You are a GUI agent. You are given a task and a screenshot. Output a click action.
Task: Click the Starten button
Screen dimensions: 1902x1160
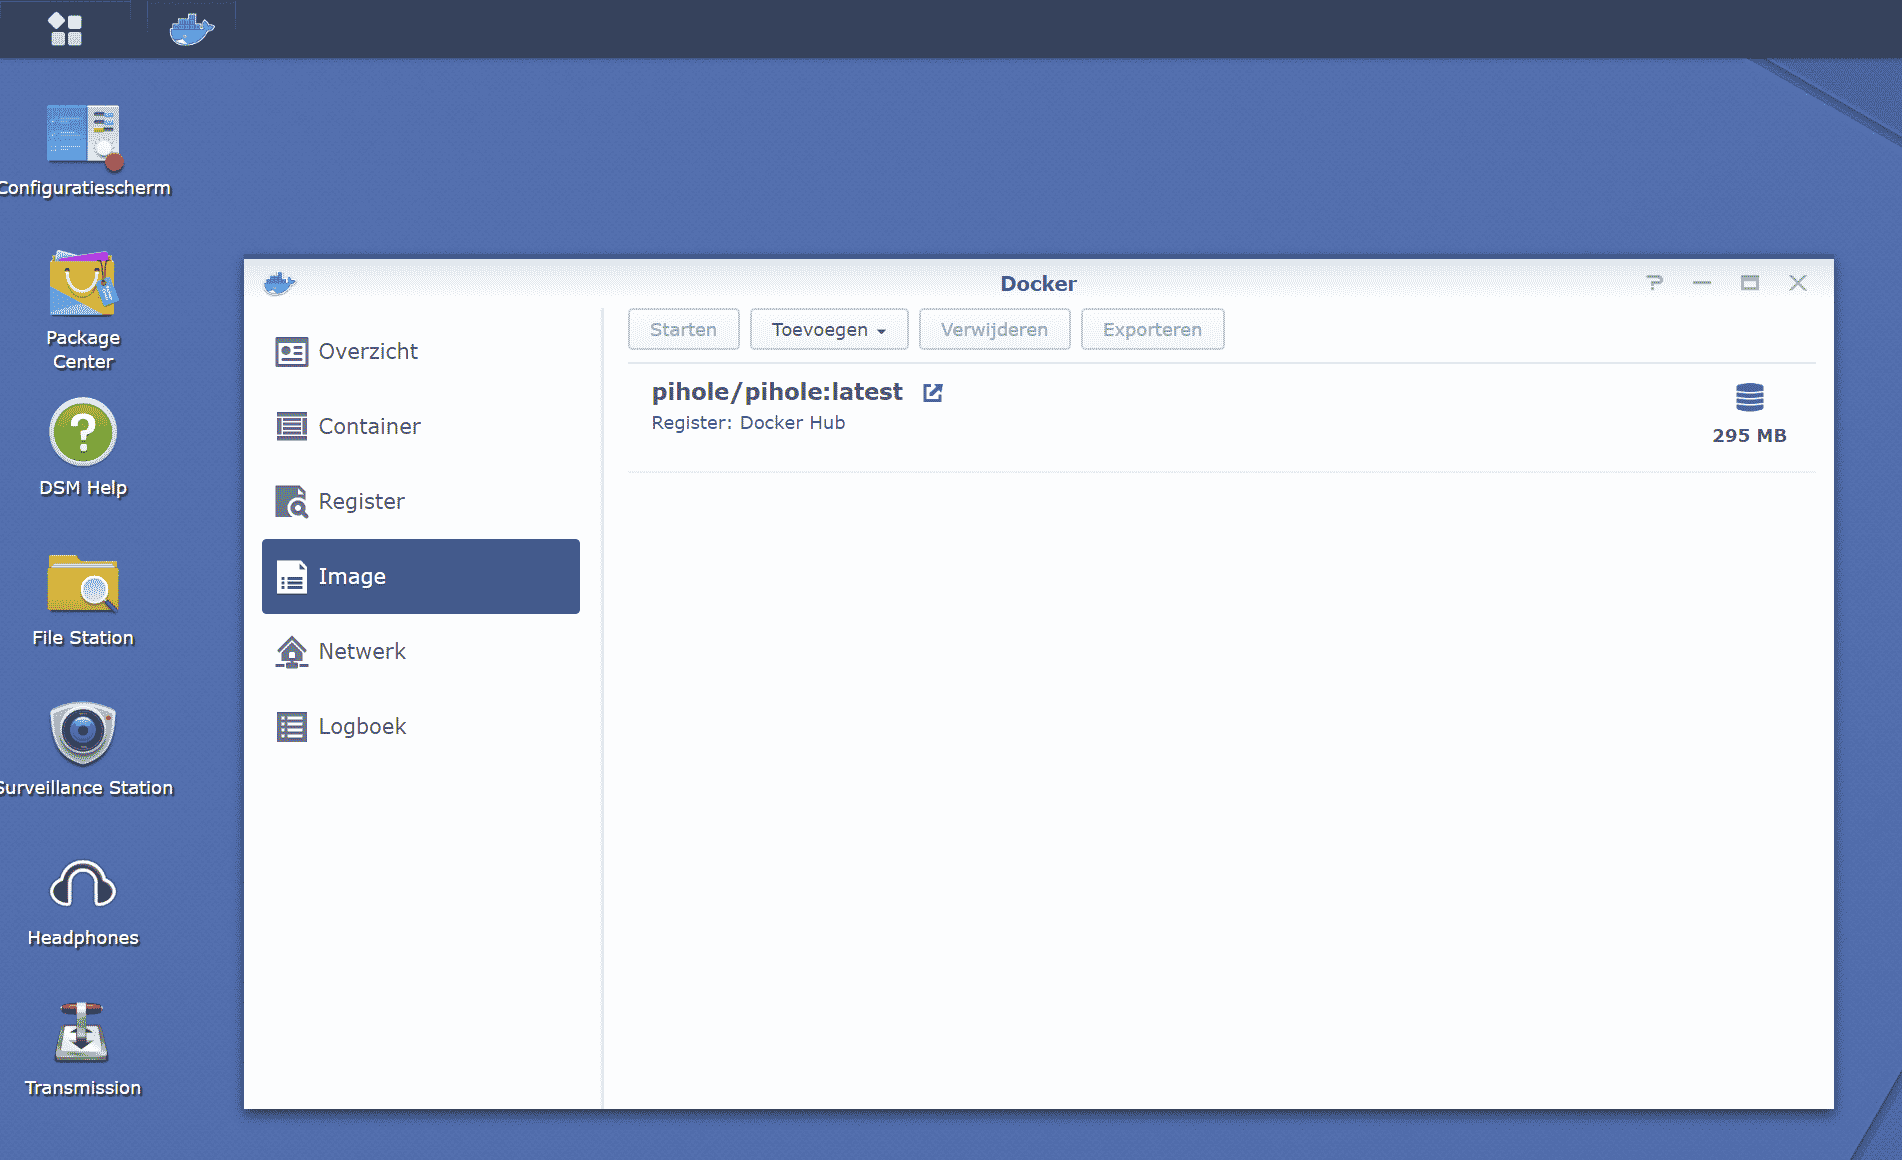click(x=683, y=330)
